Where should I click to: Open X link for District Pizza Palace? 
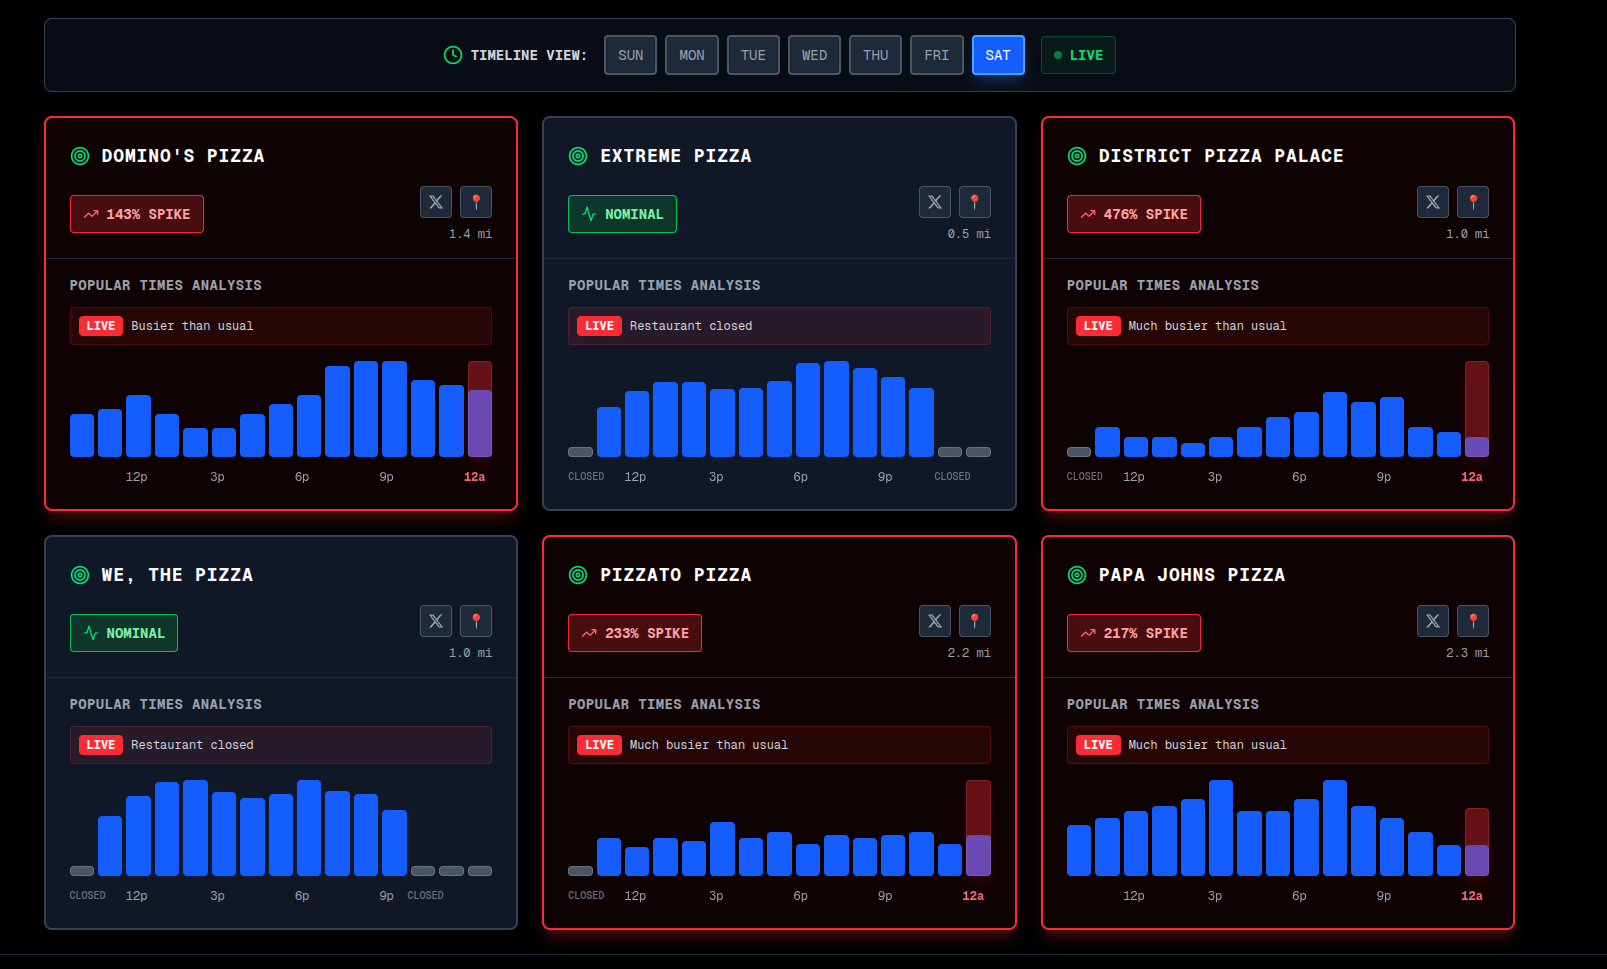click(x=1433, y=202)
